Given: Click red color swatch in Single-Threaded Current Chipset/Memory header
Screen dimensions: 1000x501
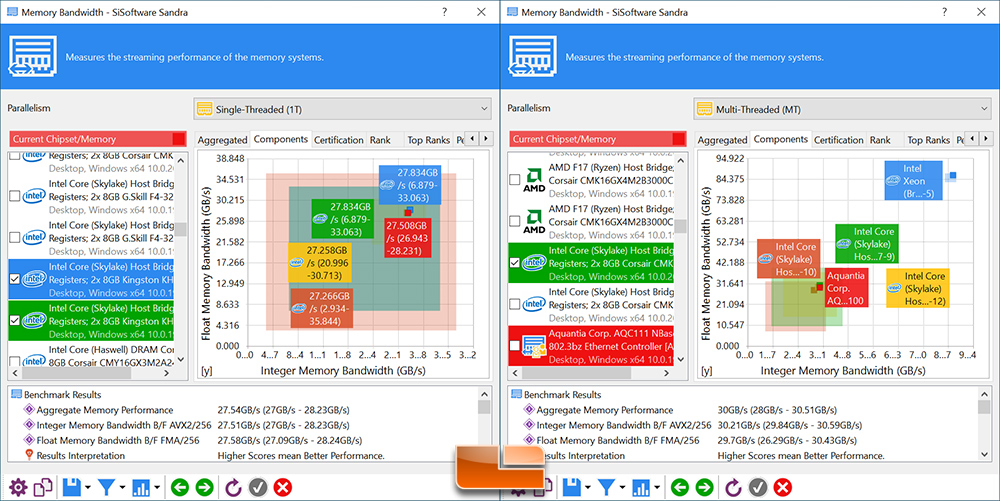Looking at the screenshot, I should [x=179, y=139].
